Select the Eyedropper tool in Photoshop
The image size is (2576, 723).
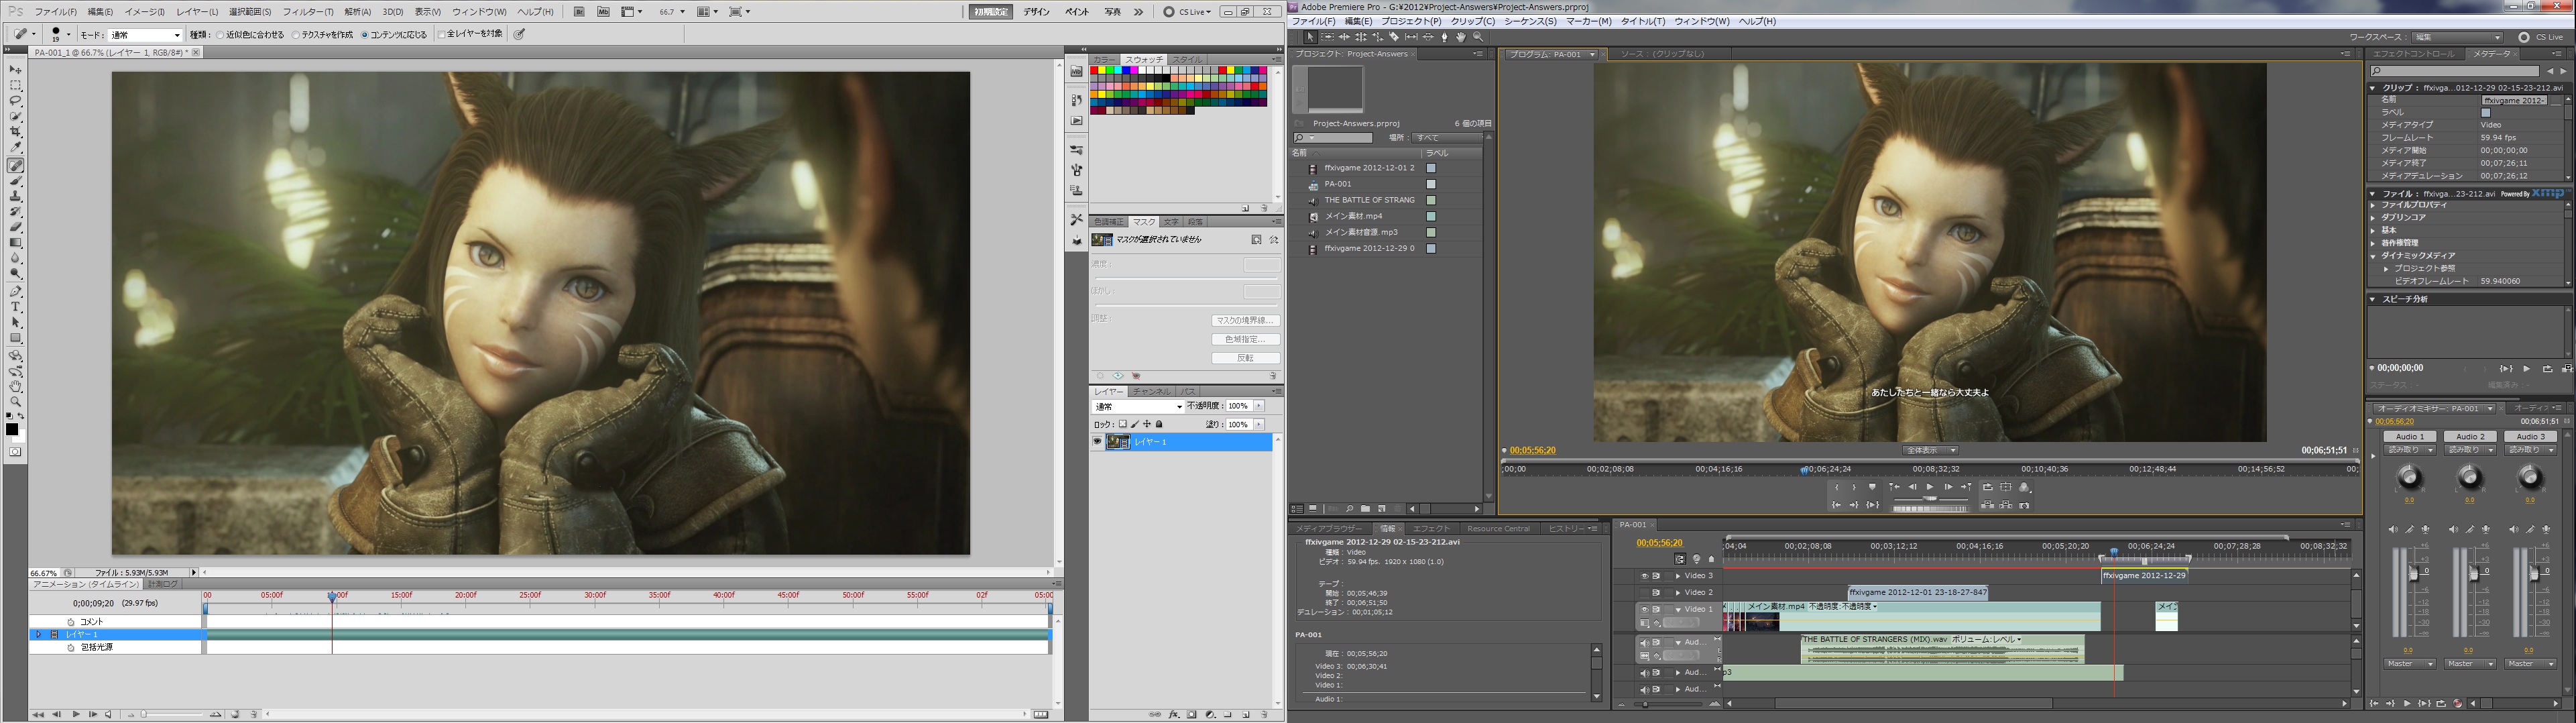pos(16,148)
